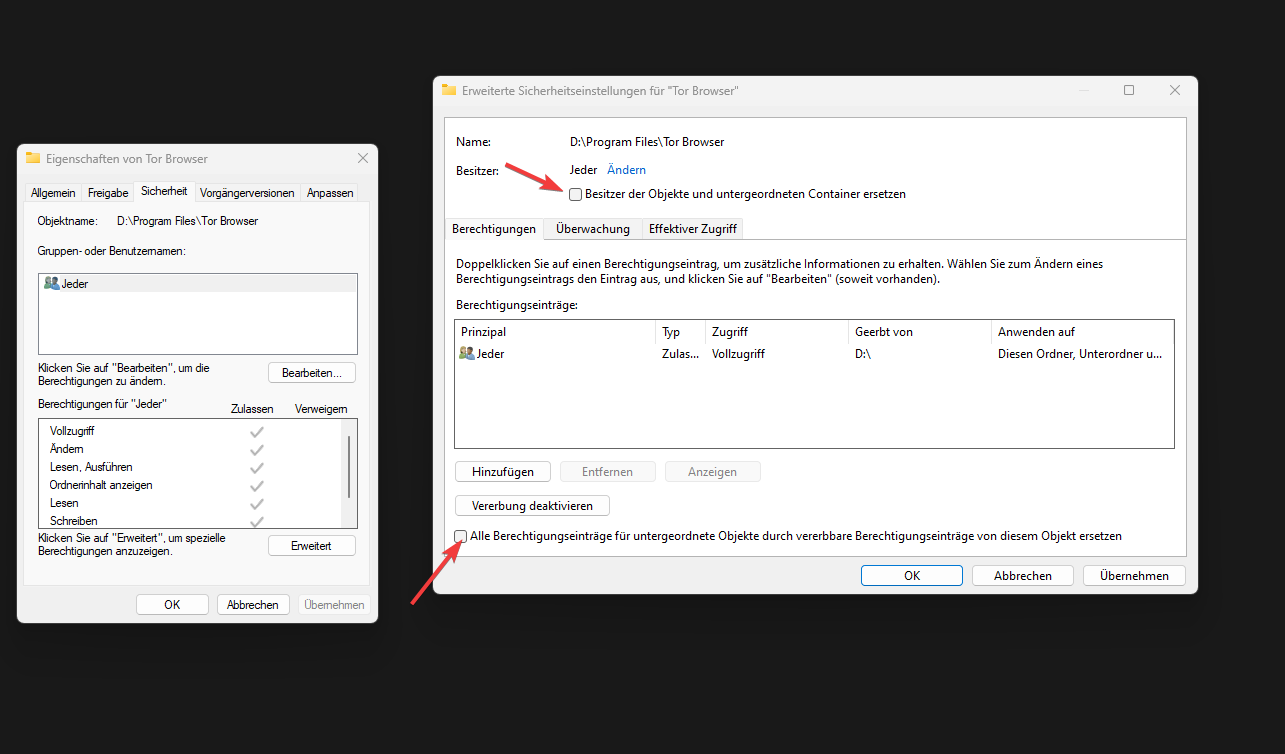Open Freigabe tab in properties window
The image size is (1285, 754).
(108, 193)
